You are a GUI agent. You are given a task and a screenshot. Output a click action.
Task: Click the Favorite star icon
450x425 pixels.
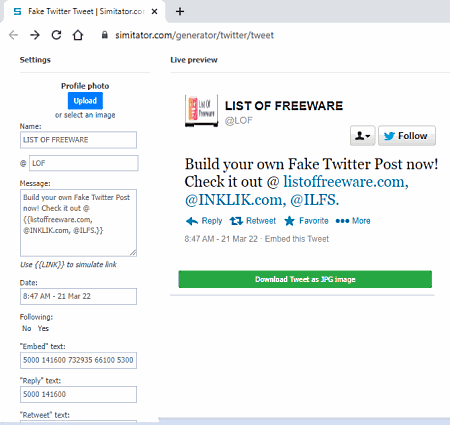pyautogui.click(x=289, y=221)
